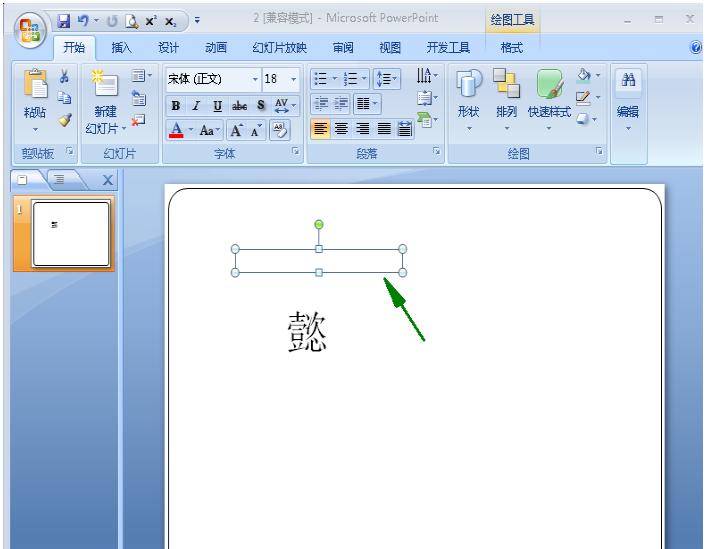Apply shape fill color

pos(584,75)
